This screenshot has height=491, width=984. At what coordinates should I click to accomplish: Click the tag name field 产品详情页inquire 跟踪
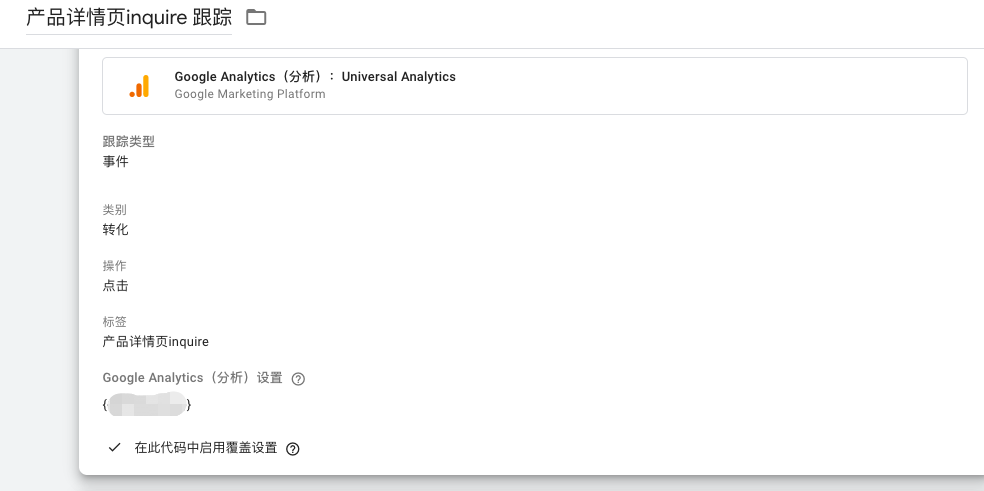click(x=128, y=18)
